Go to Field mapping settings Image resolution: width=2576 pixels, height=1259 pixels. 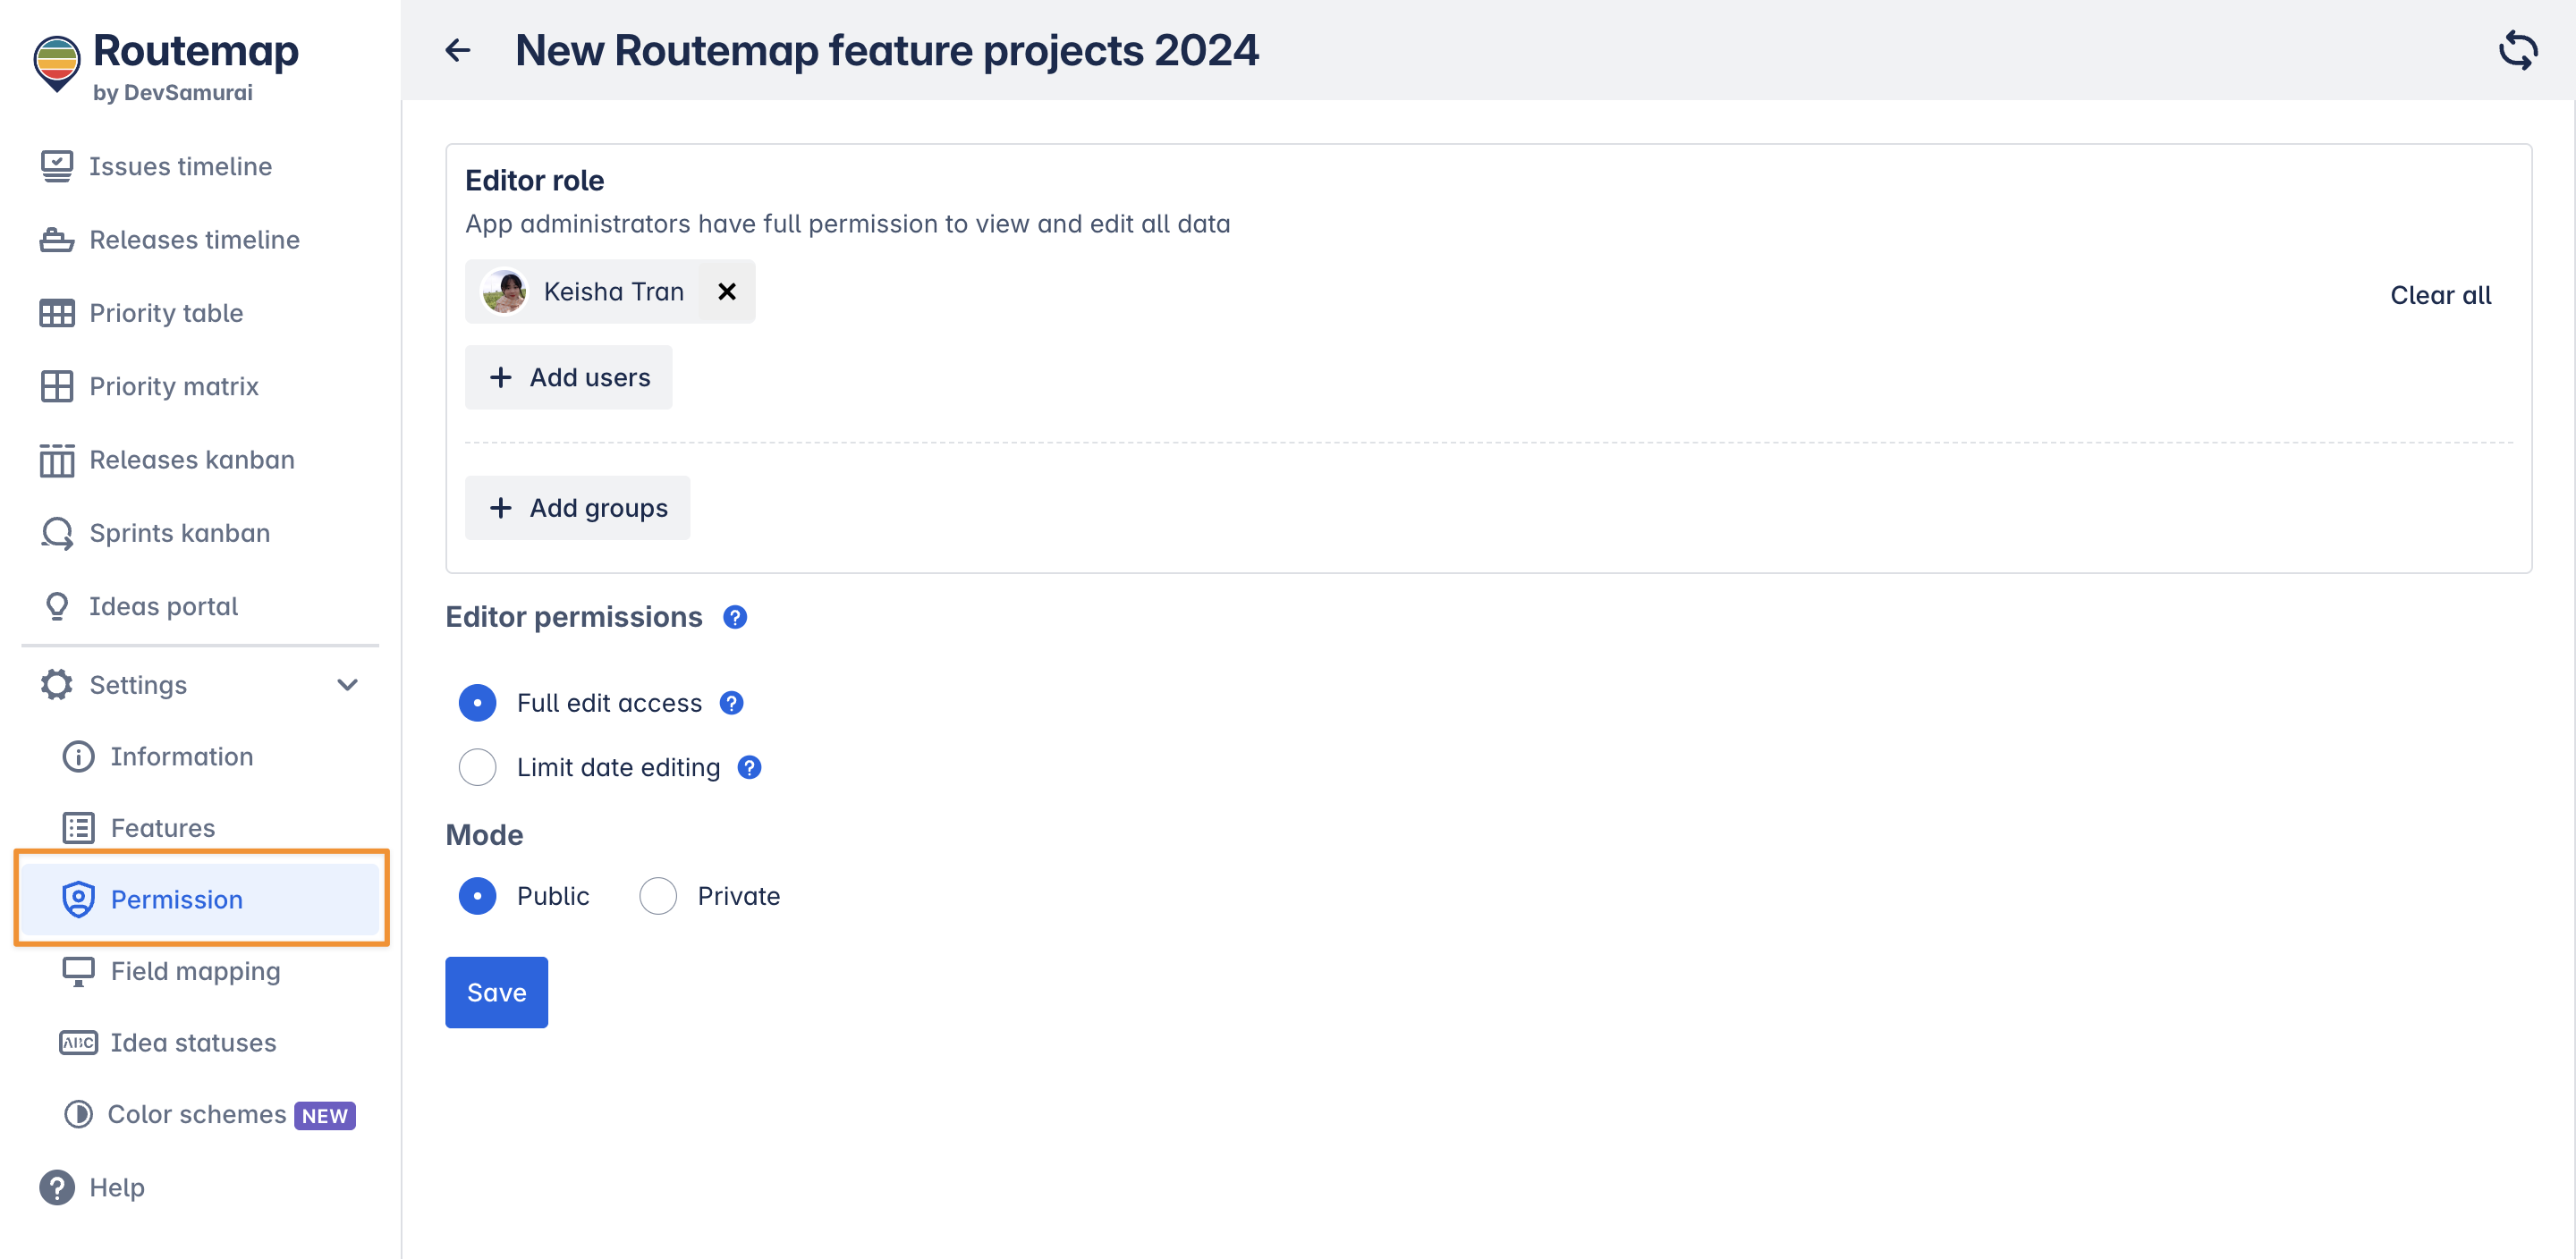coord(195,971)
